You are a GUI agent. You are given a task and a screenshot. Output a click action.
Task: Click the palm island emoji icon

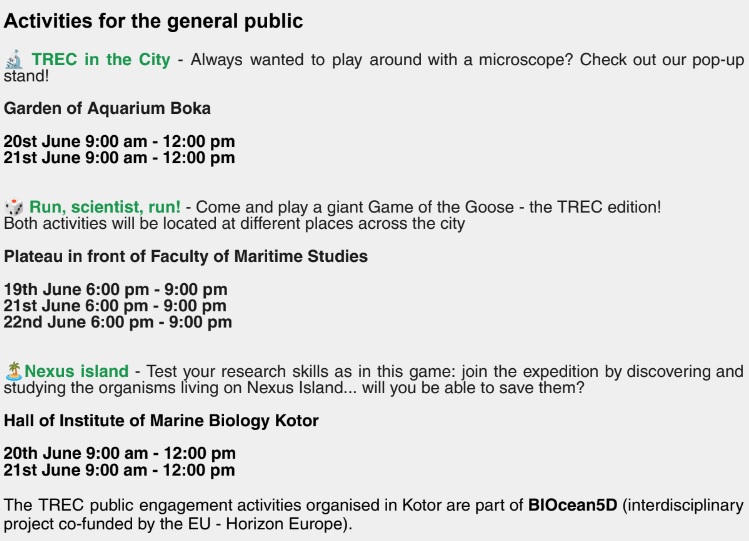14,371
